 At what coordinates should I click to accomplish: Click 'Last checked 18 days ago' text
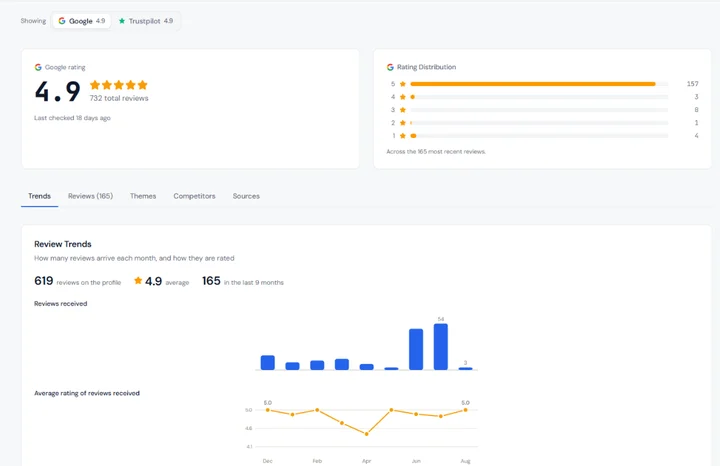coord(72,118)
